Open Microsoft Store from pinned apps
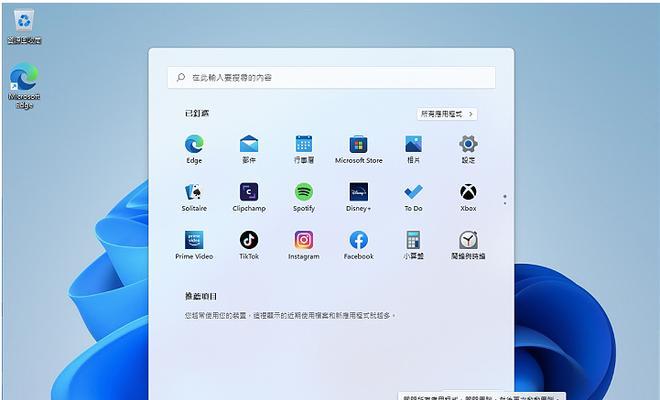The image size is (660, 400). tap(359, 149)
